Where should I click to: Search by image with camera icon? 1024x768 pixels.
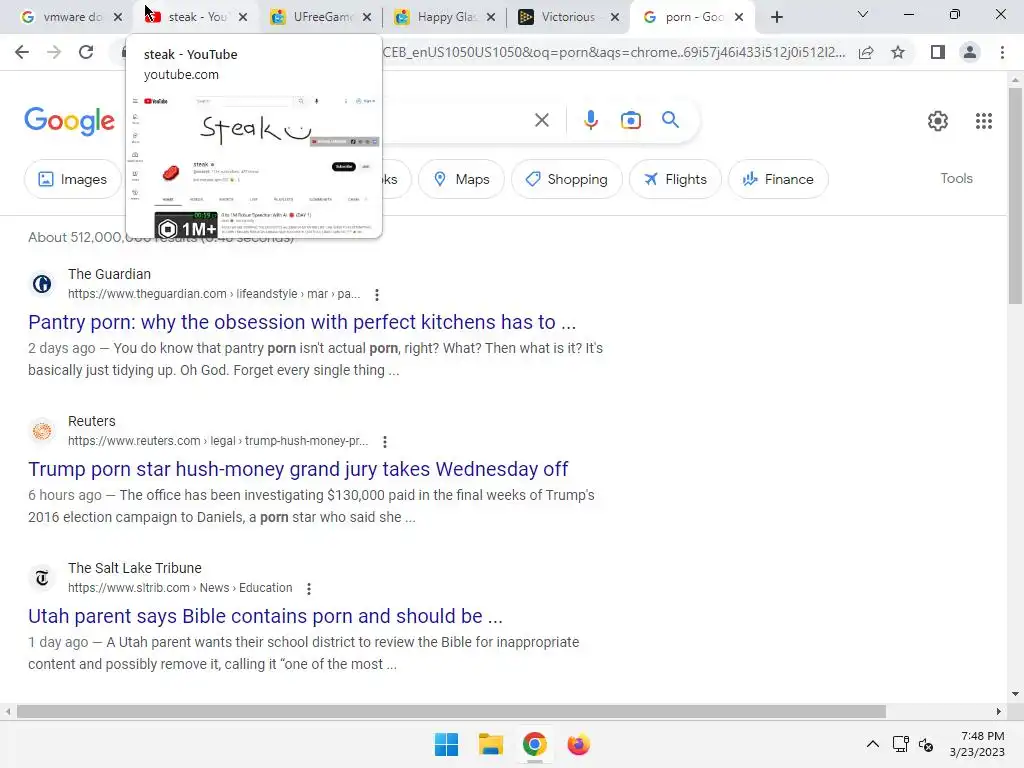630,120
